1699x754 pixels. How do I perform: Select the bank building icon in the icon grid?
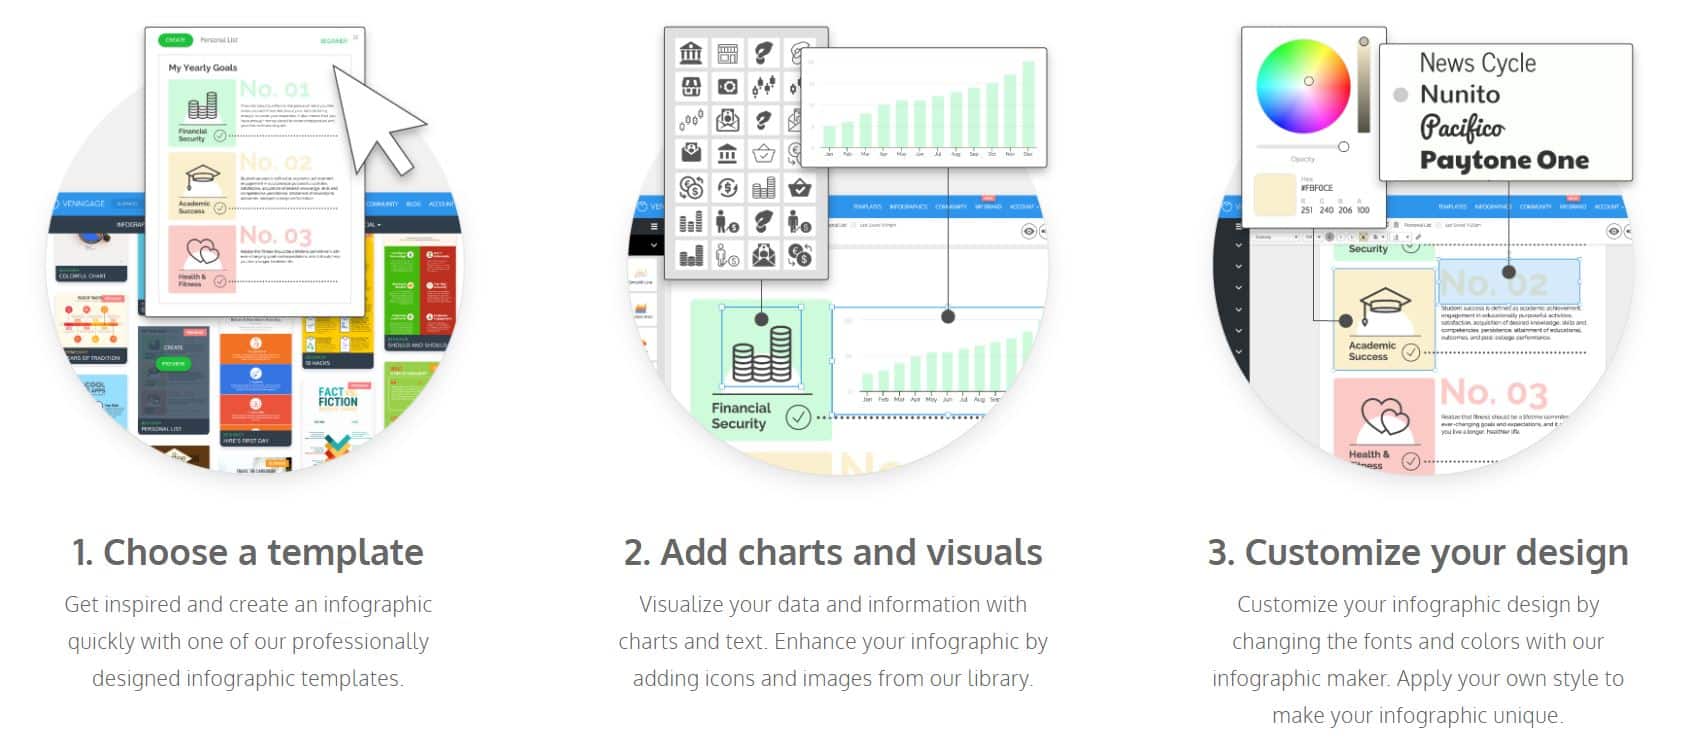click(691, 52)
